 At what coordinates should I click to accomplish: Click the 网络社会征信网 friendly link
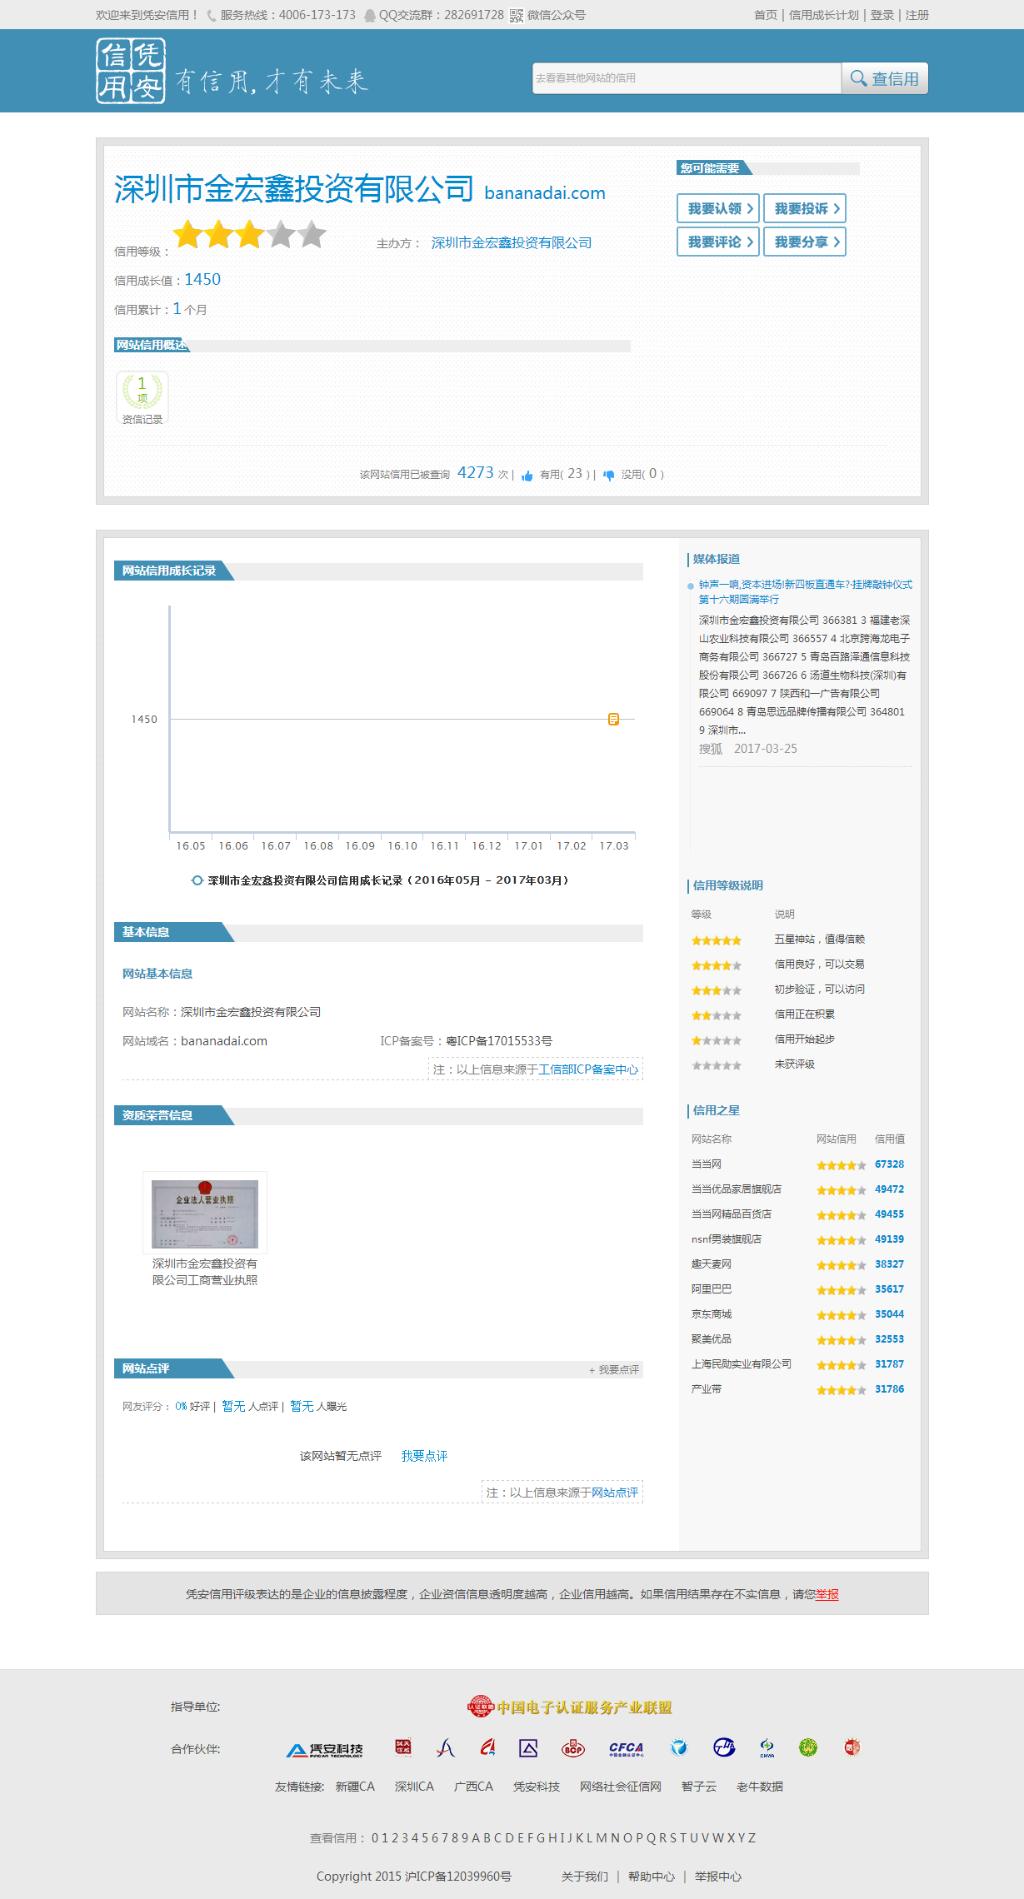(620, 1786)
